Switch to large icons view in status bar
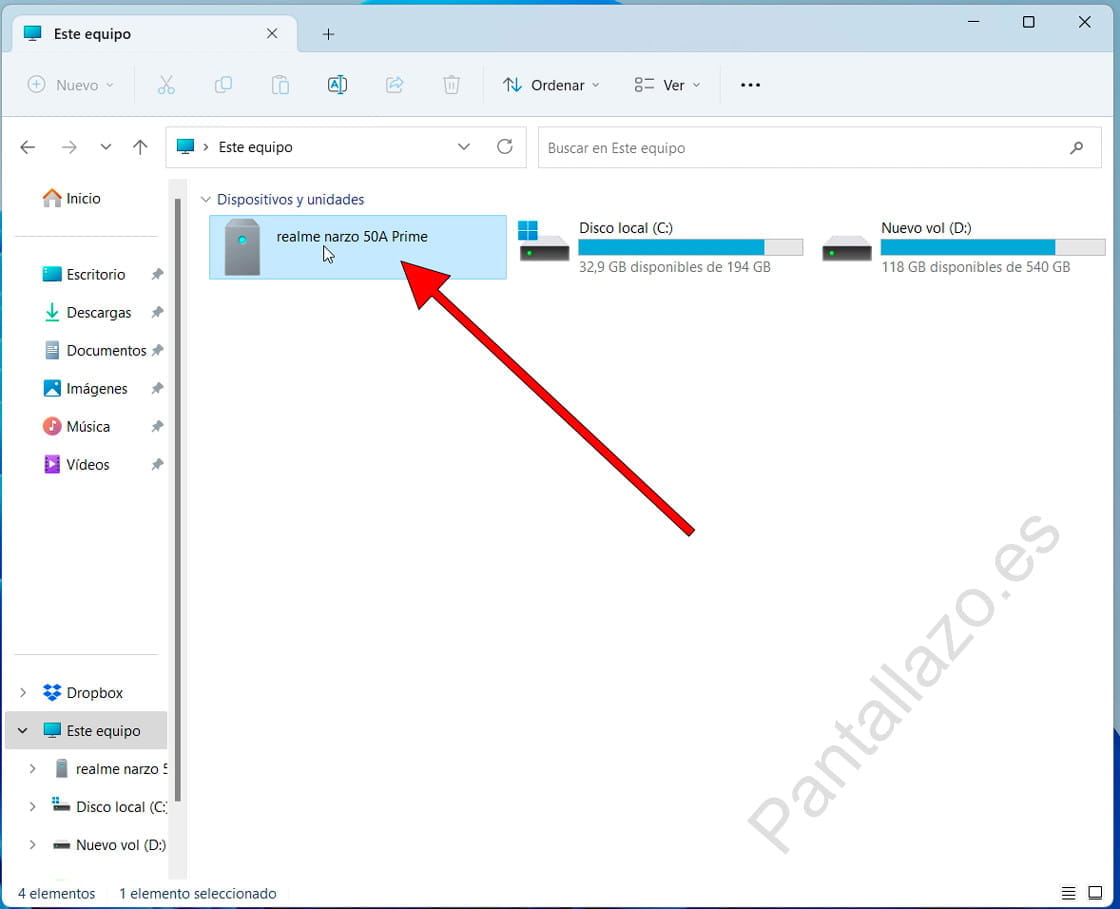 (x=1095, y=893)
